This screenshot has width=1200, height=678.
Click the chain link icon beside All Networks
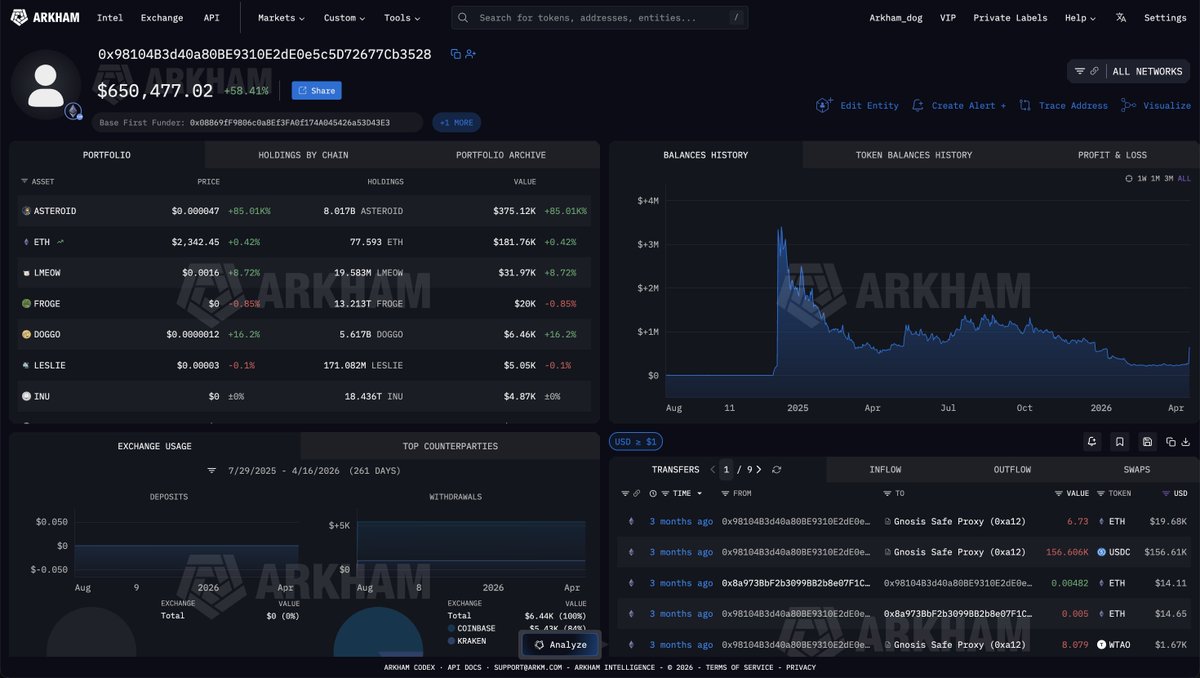1094,71
